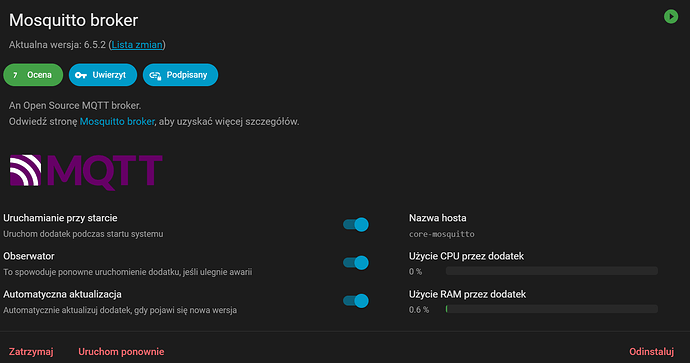Screen dimensions: 690x363
Task: Click the 0 % CPU usage value
Action: 415,271
